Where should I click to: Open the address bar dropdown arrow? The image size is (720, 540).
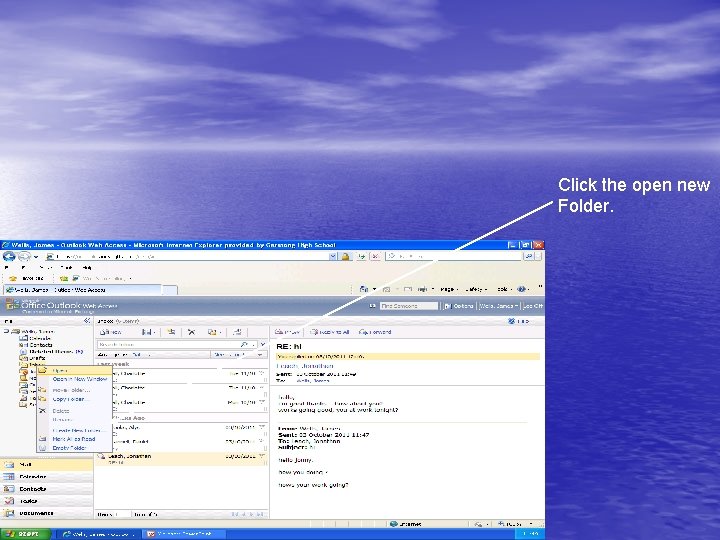[x=333, y=256]
